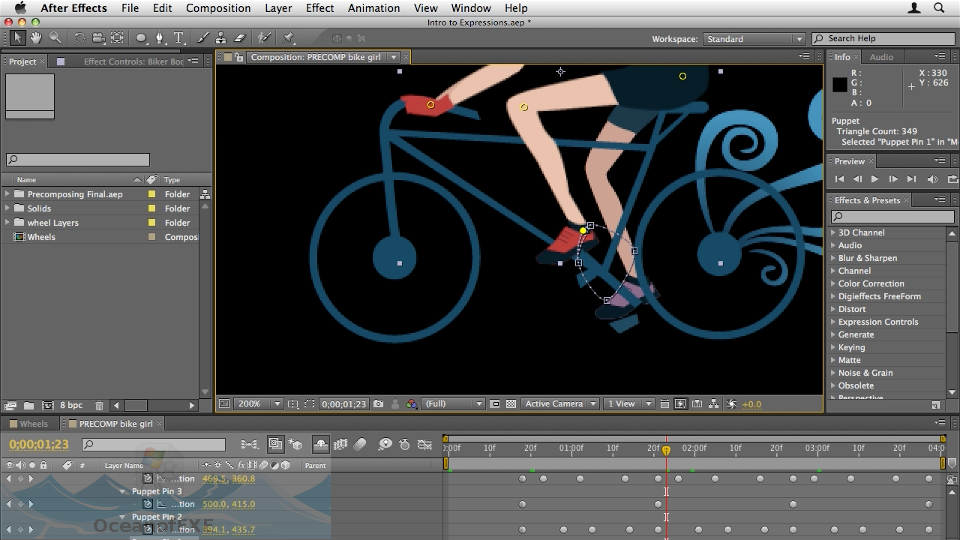Select the Hand tool in the toolbar
Screen dimensions: 960x540
(x=36, y=38)
